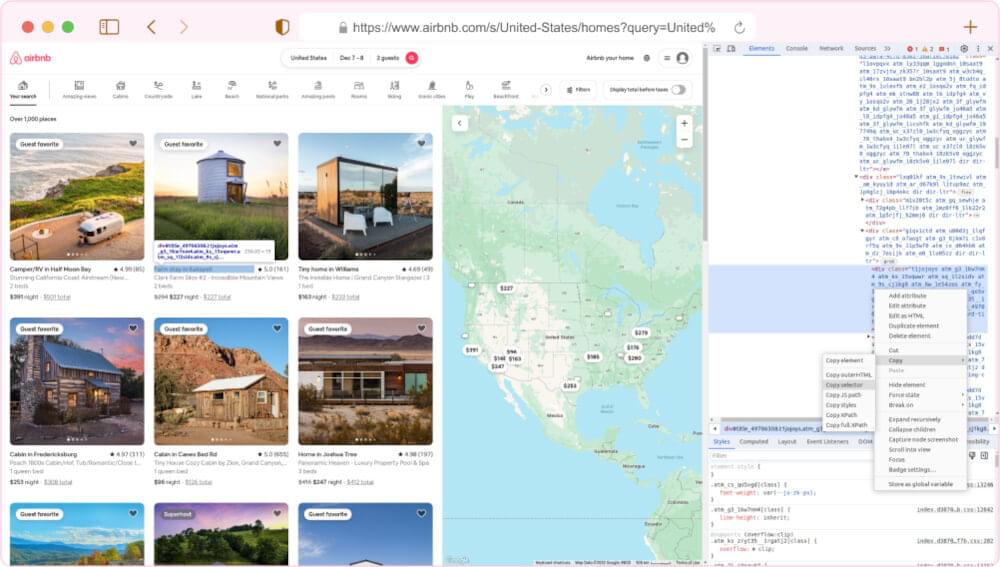Open the Tiny home in Williams photo
Image resolution: width=1000 pixels, height=567 pixels.
(x=365, y=196)
